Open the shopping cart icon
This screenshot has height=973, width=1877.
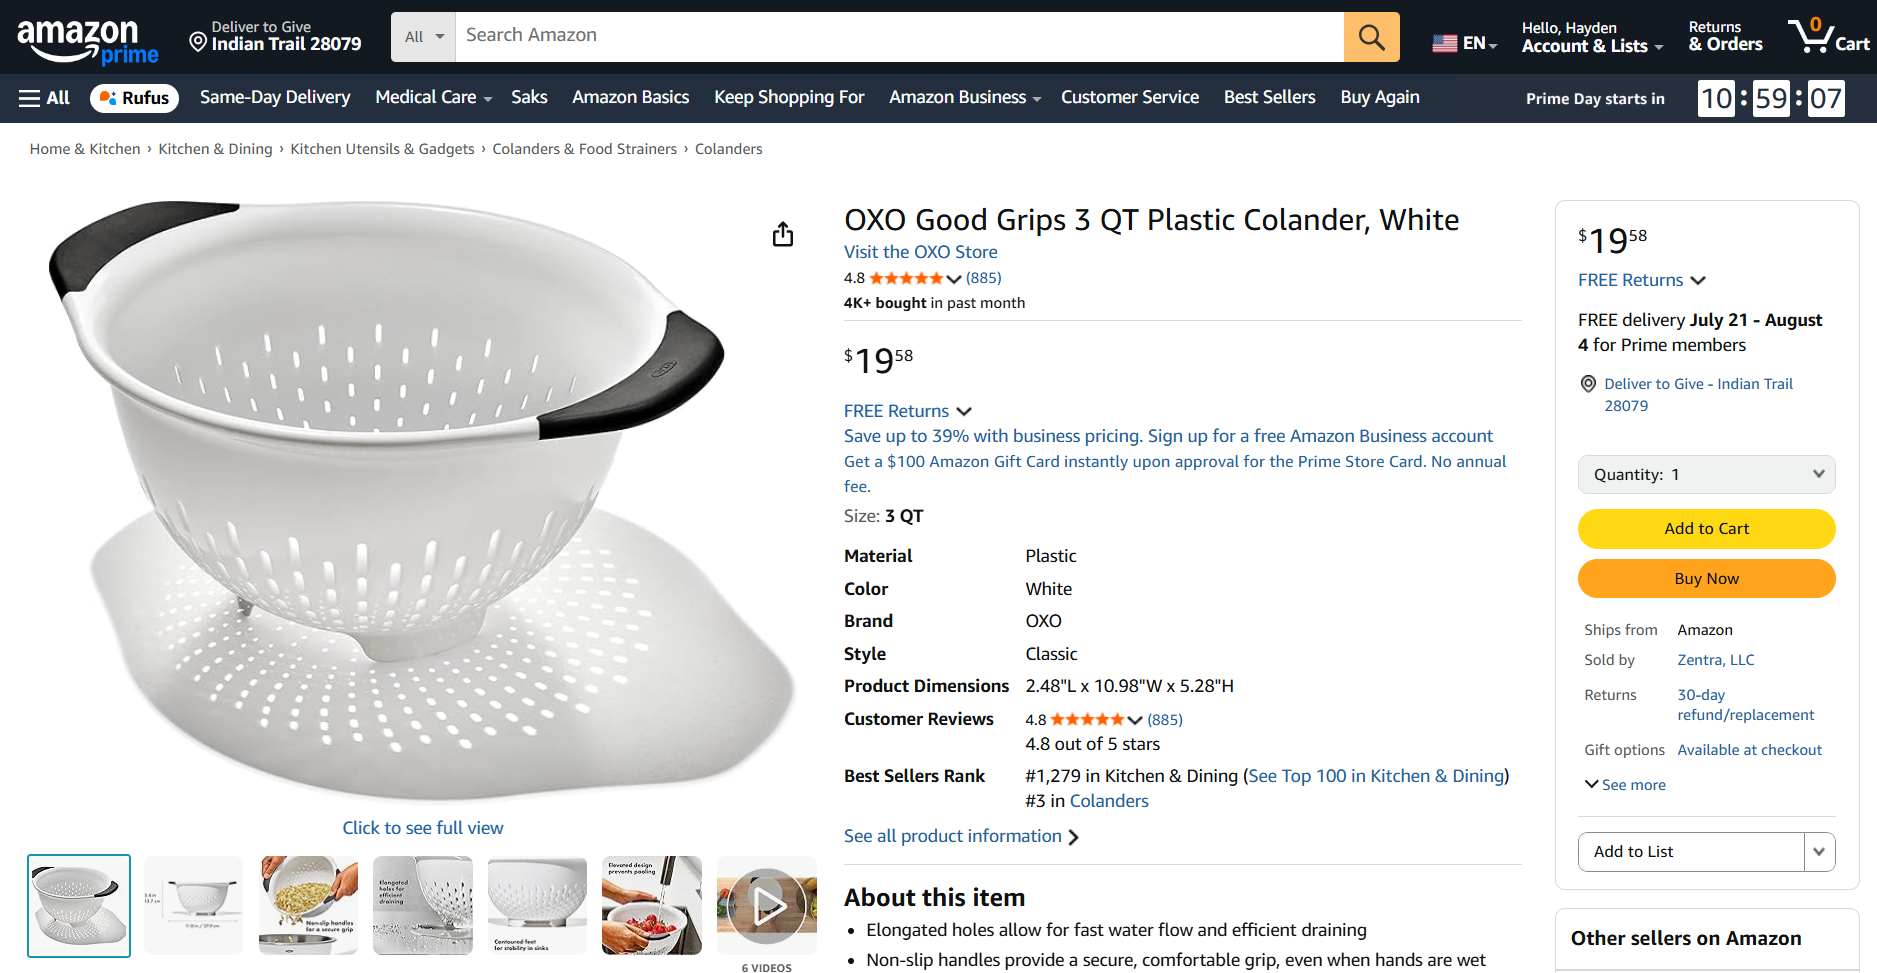[1828, 37]
